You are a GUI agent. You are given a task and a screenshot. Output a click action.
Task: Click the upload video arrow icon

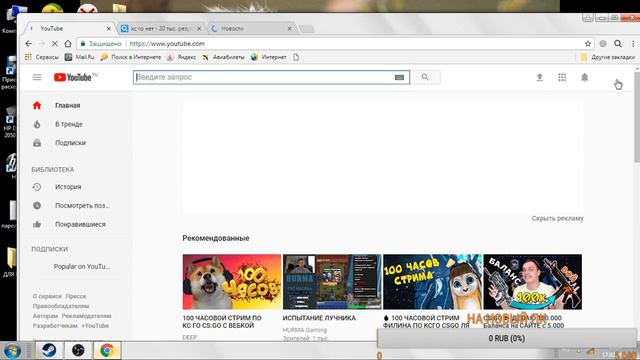click(x=539, y=77)
